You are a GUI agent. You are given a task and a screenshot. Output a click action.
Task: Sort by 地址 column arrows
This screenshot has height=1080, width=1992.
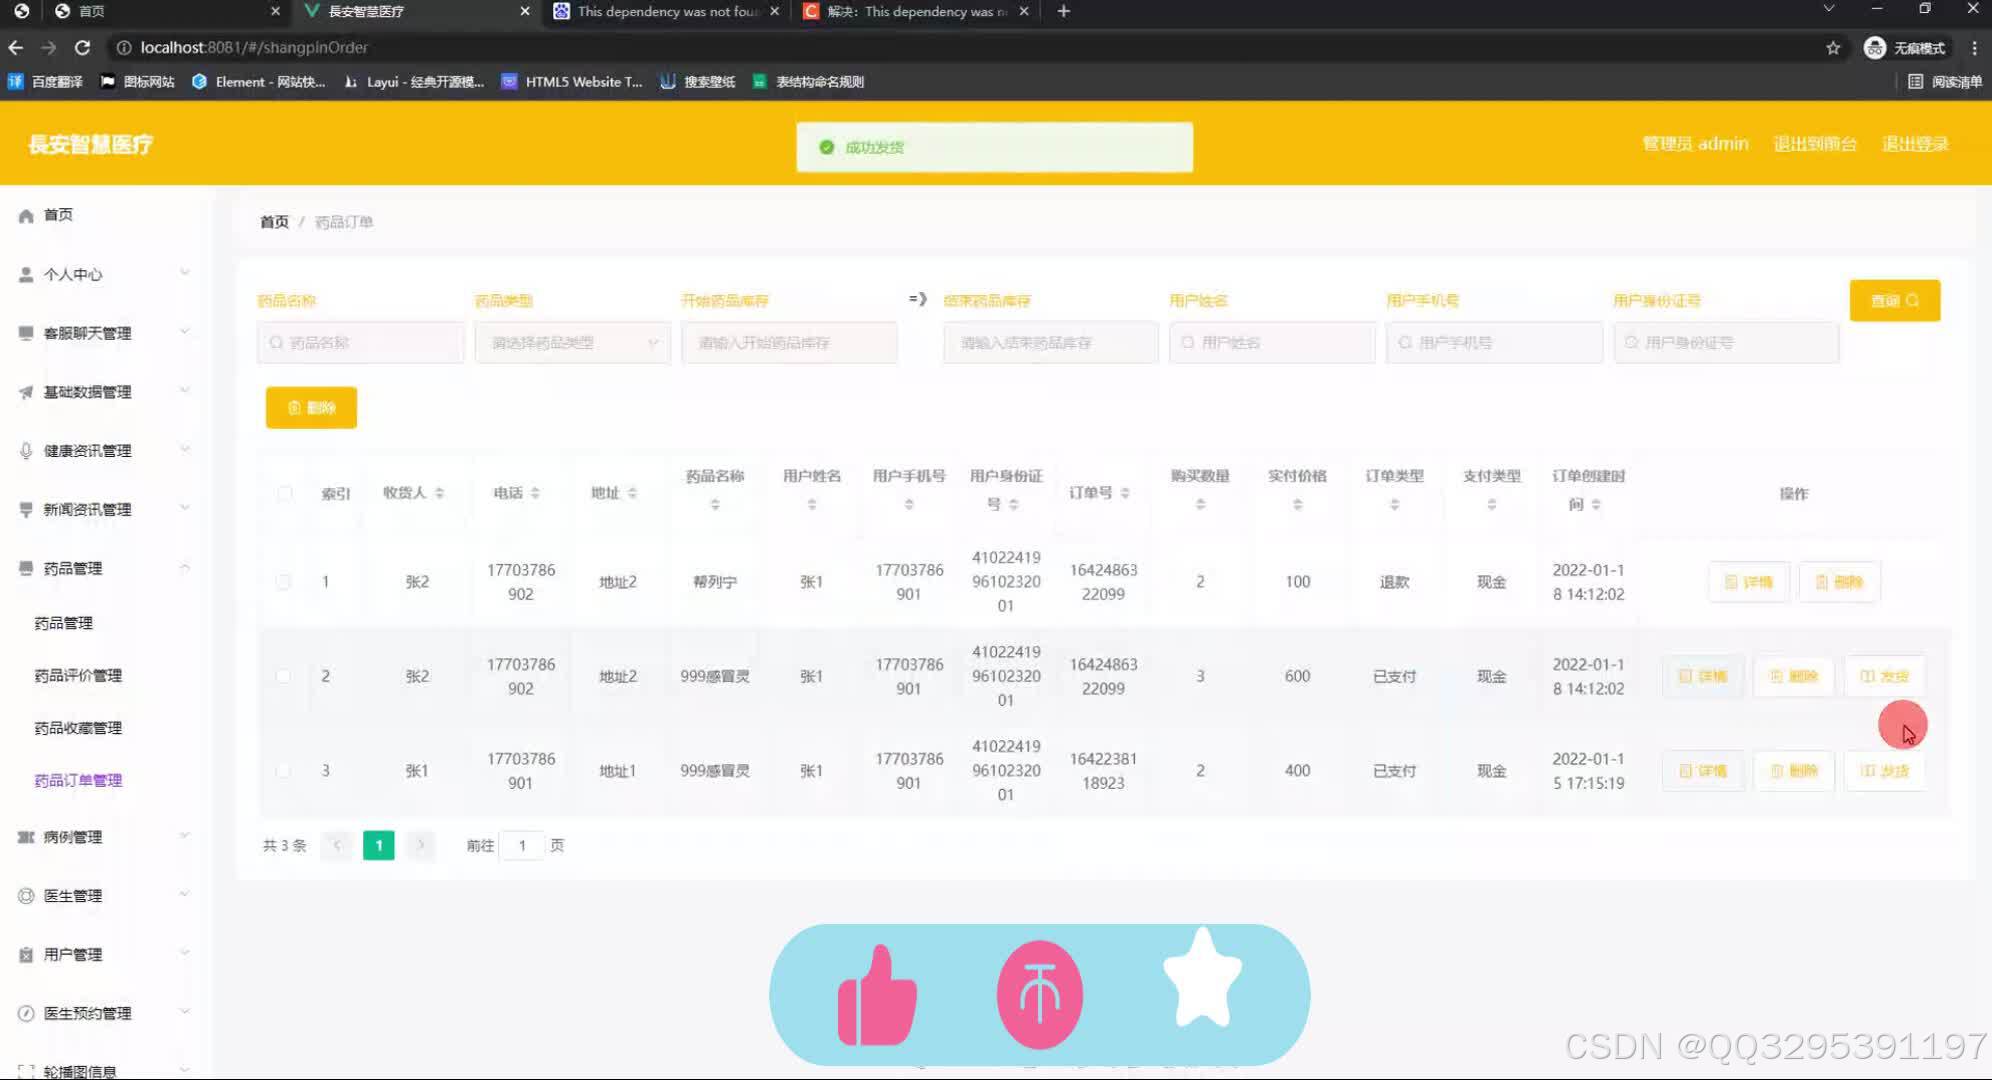pos(632,493)
